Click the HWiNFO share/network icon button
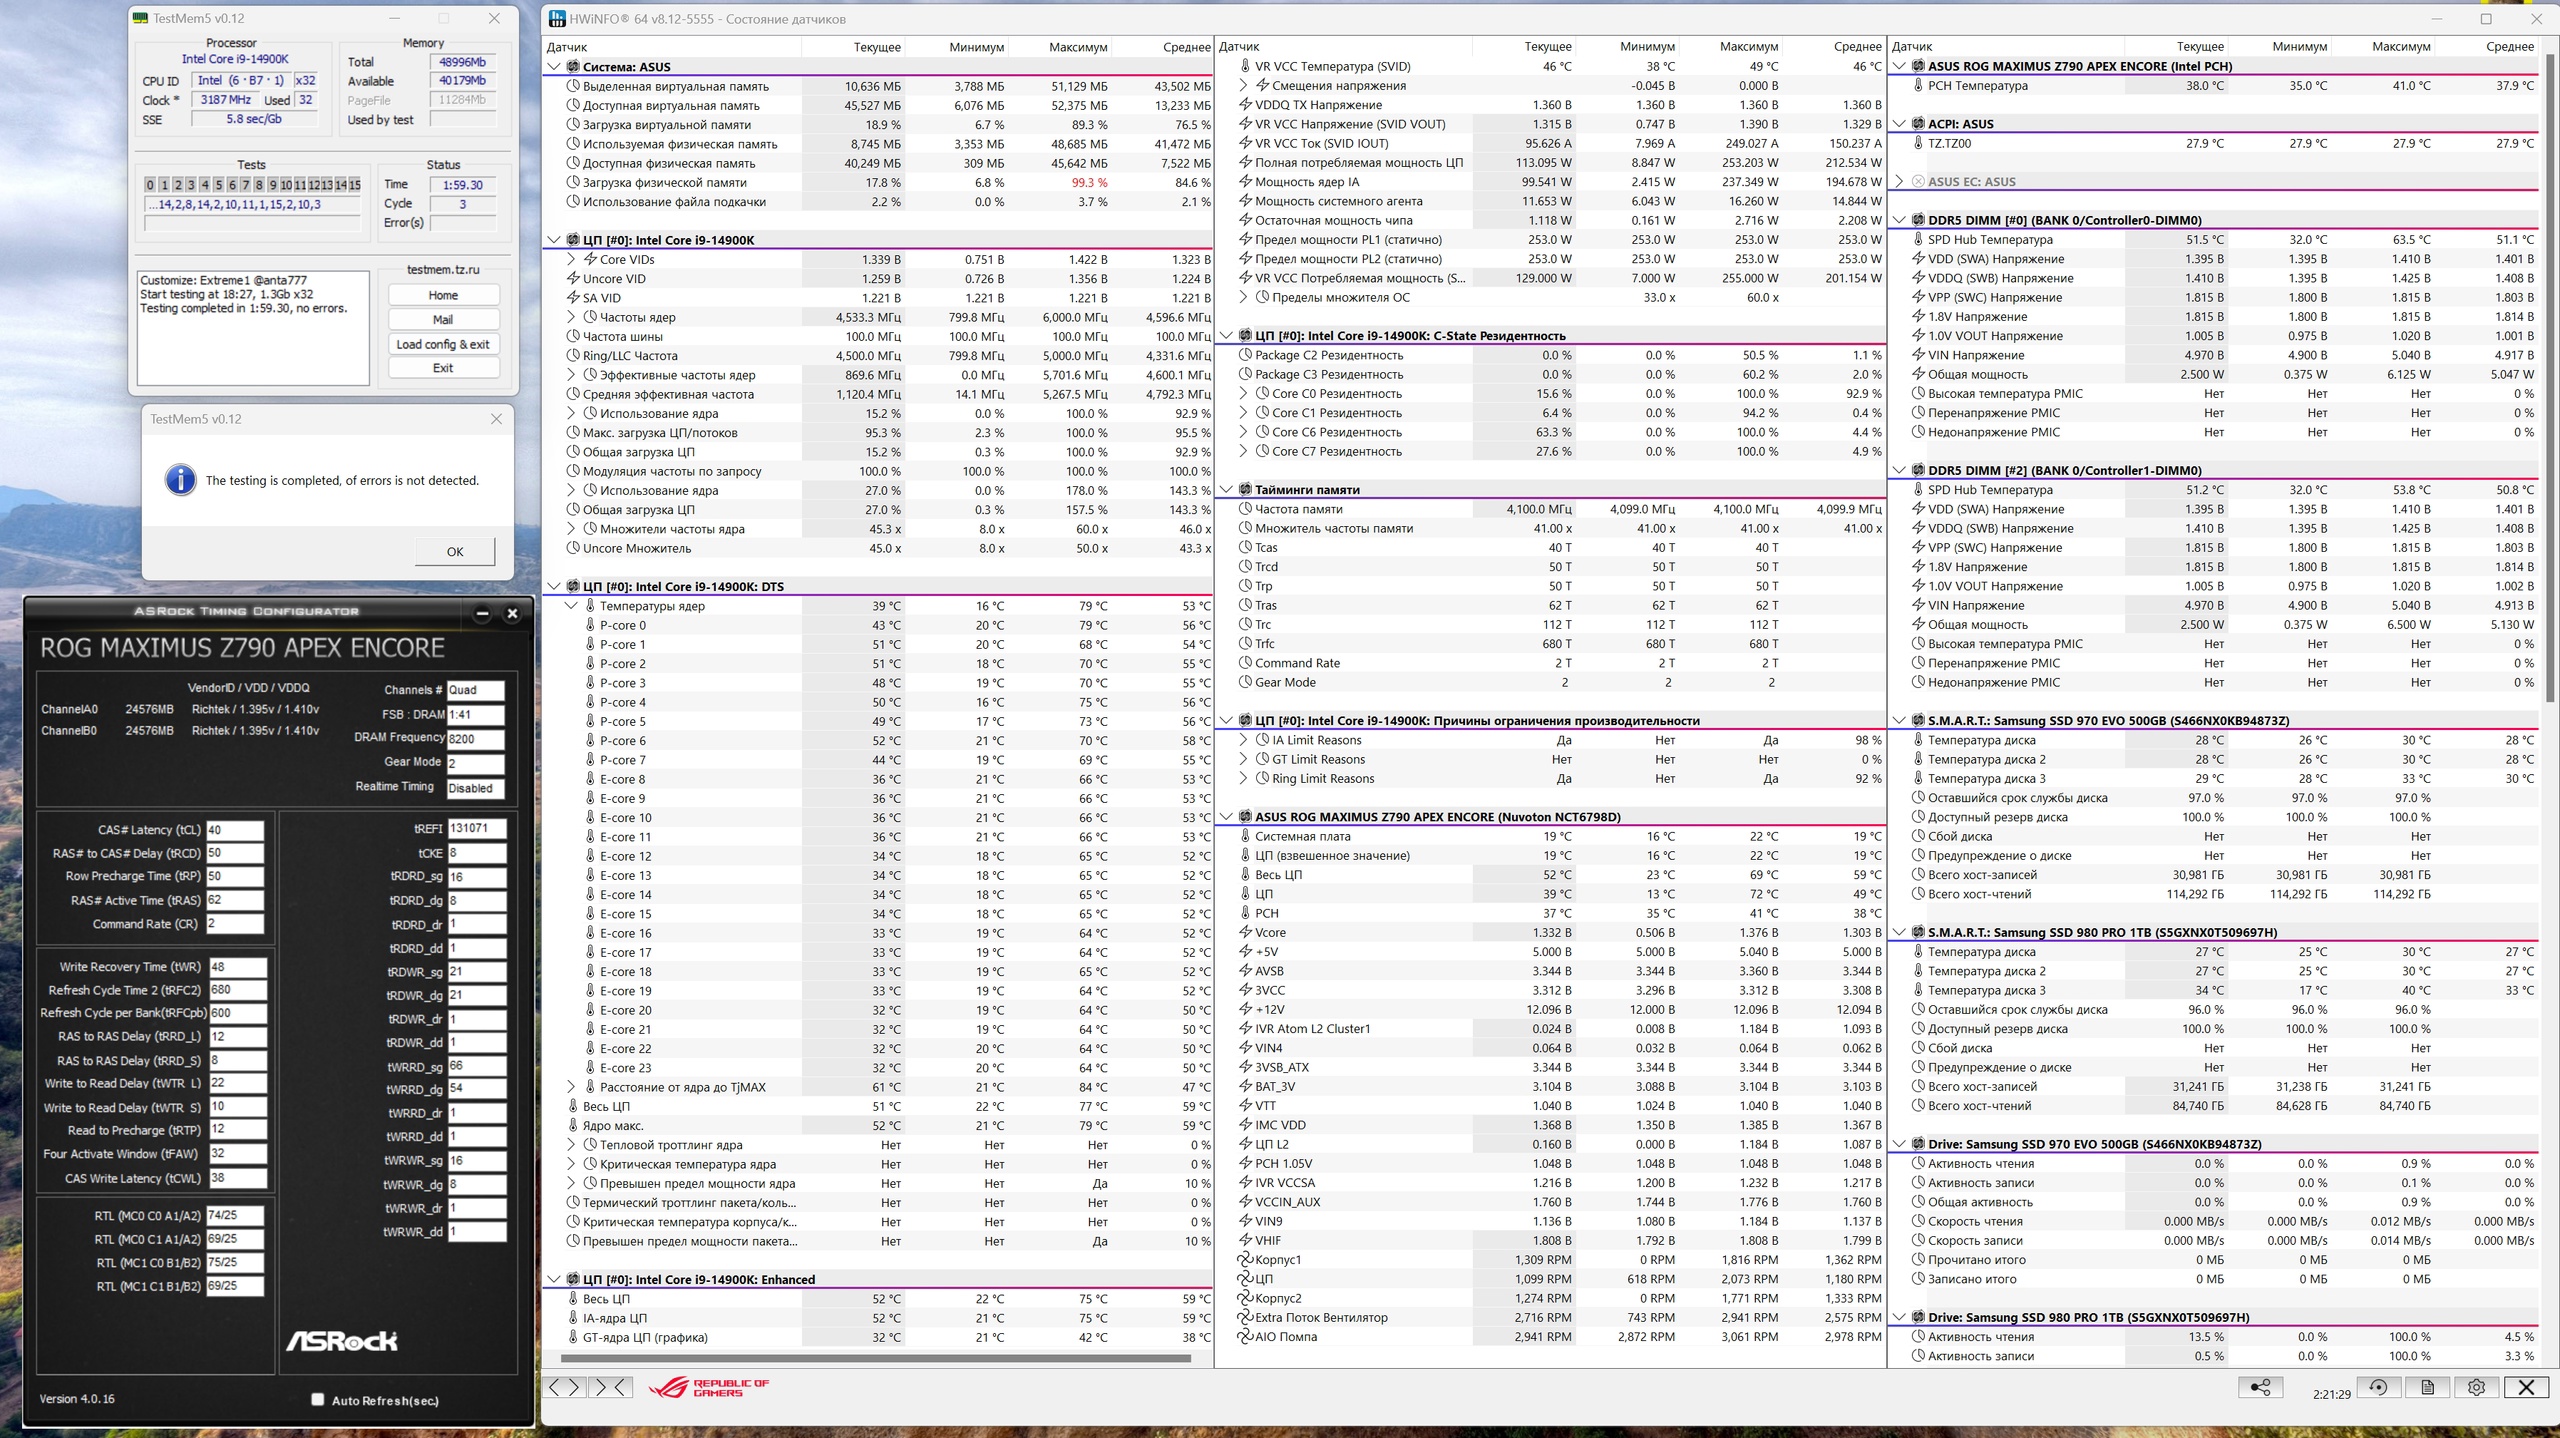This screenshot has height=1438, width=2560. pyautogui.click(x=2259, y=1387)
